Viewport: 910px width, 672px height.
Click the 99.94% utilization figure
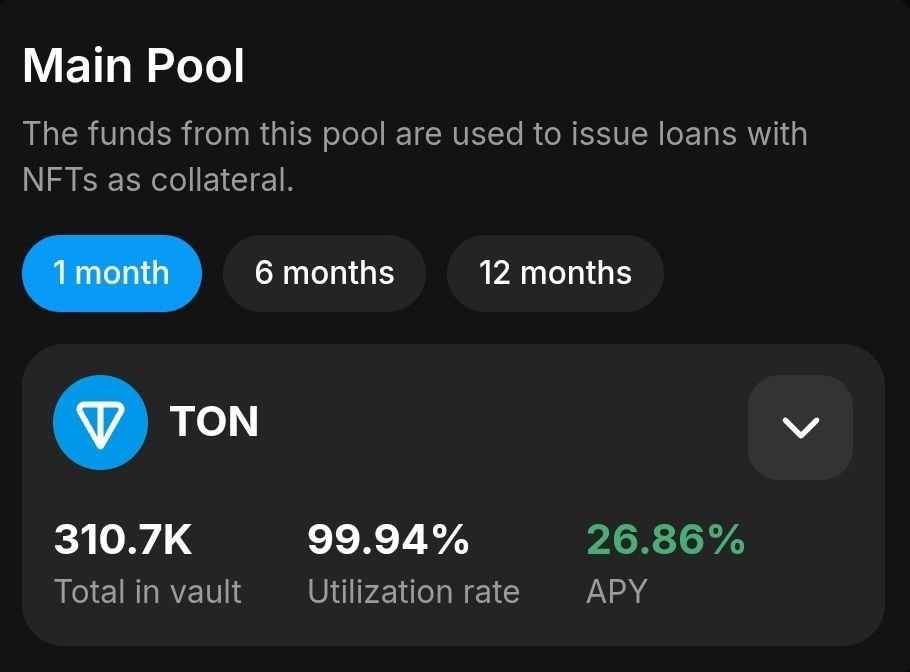pyautogui.click(x=388, y=540)
